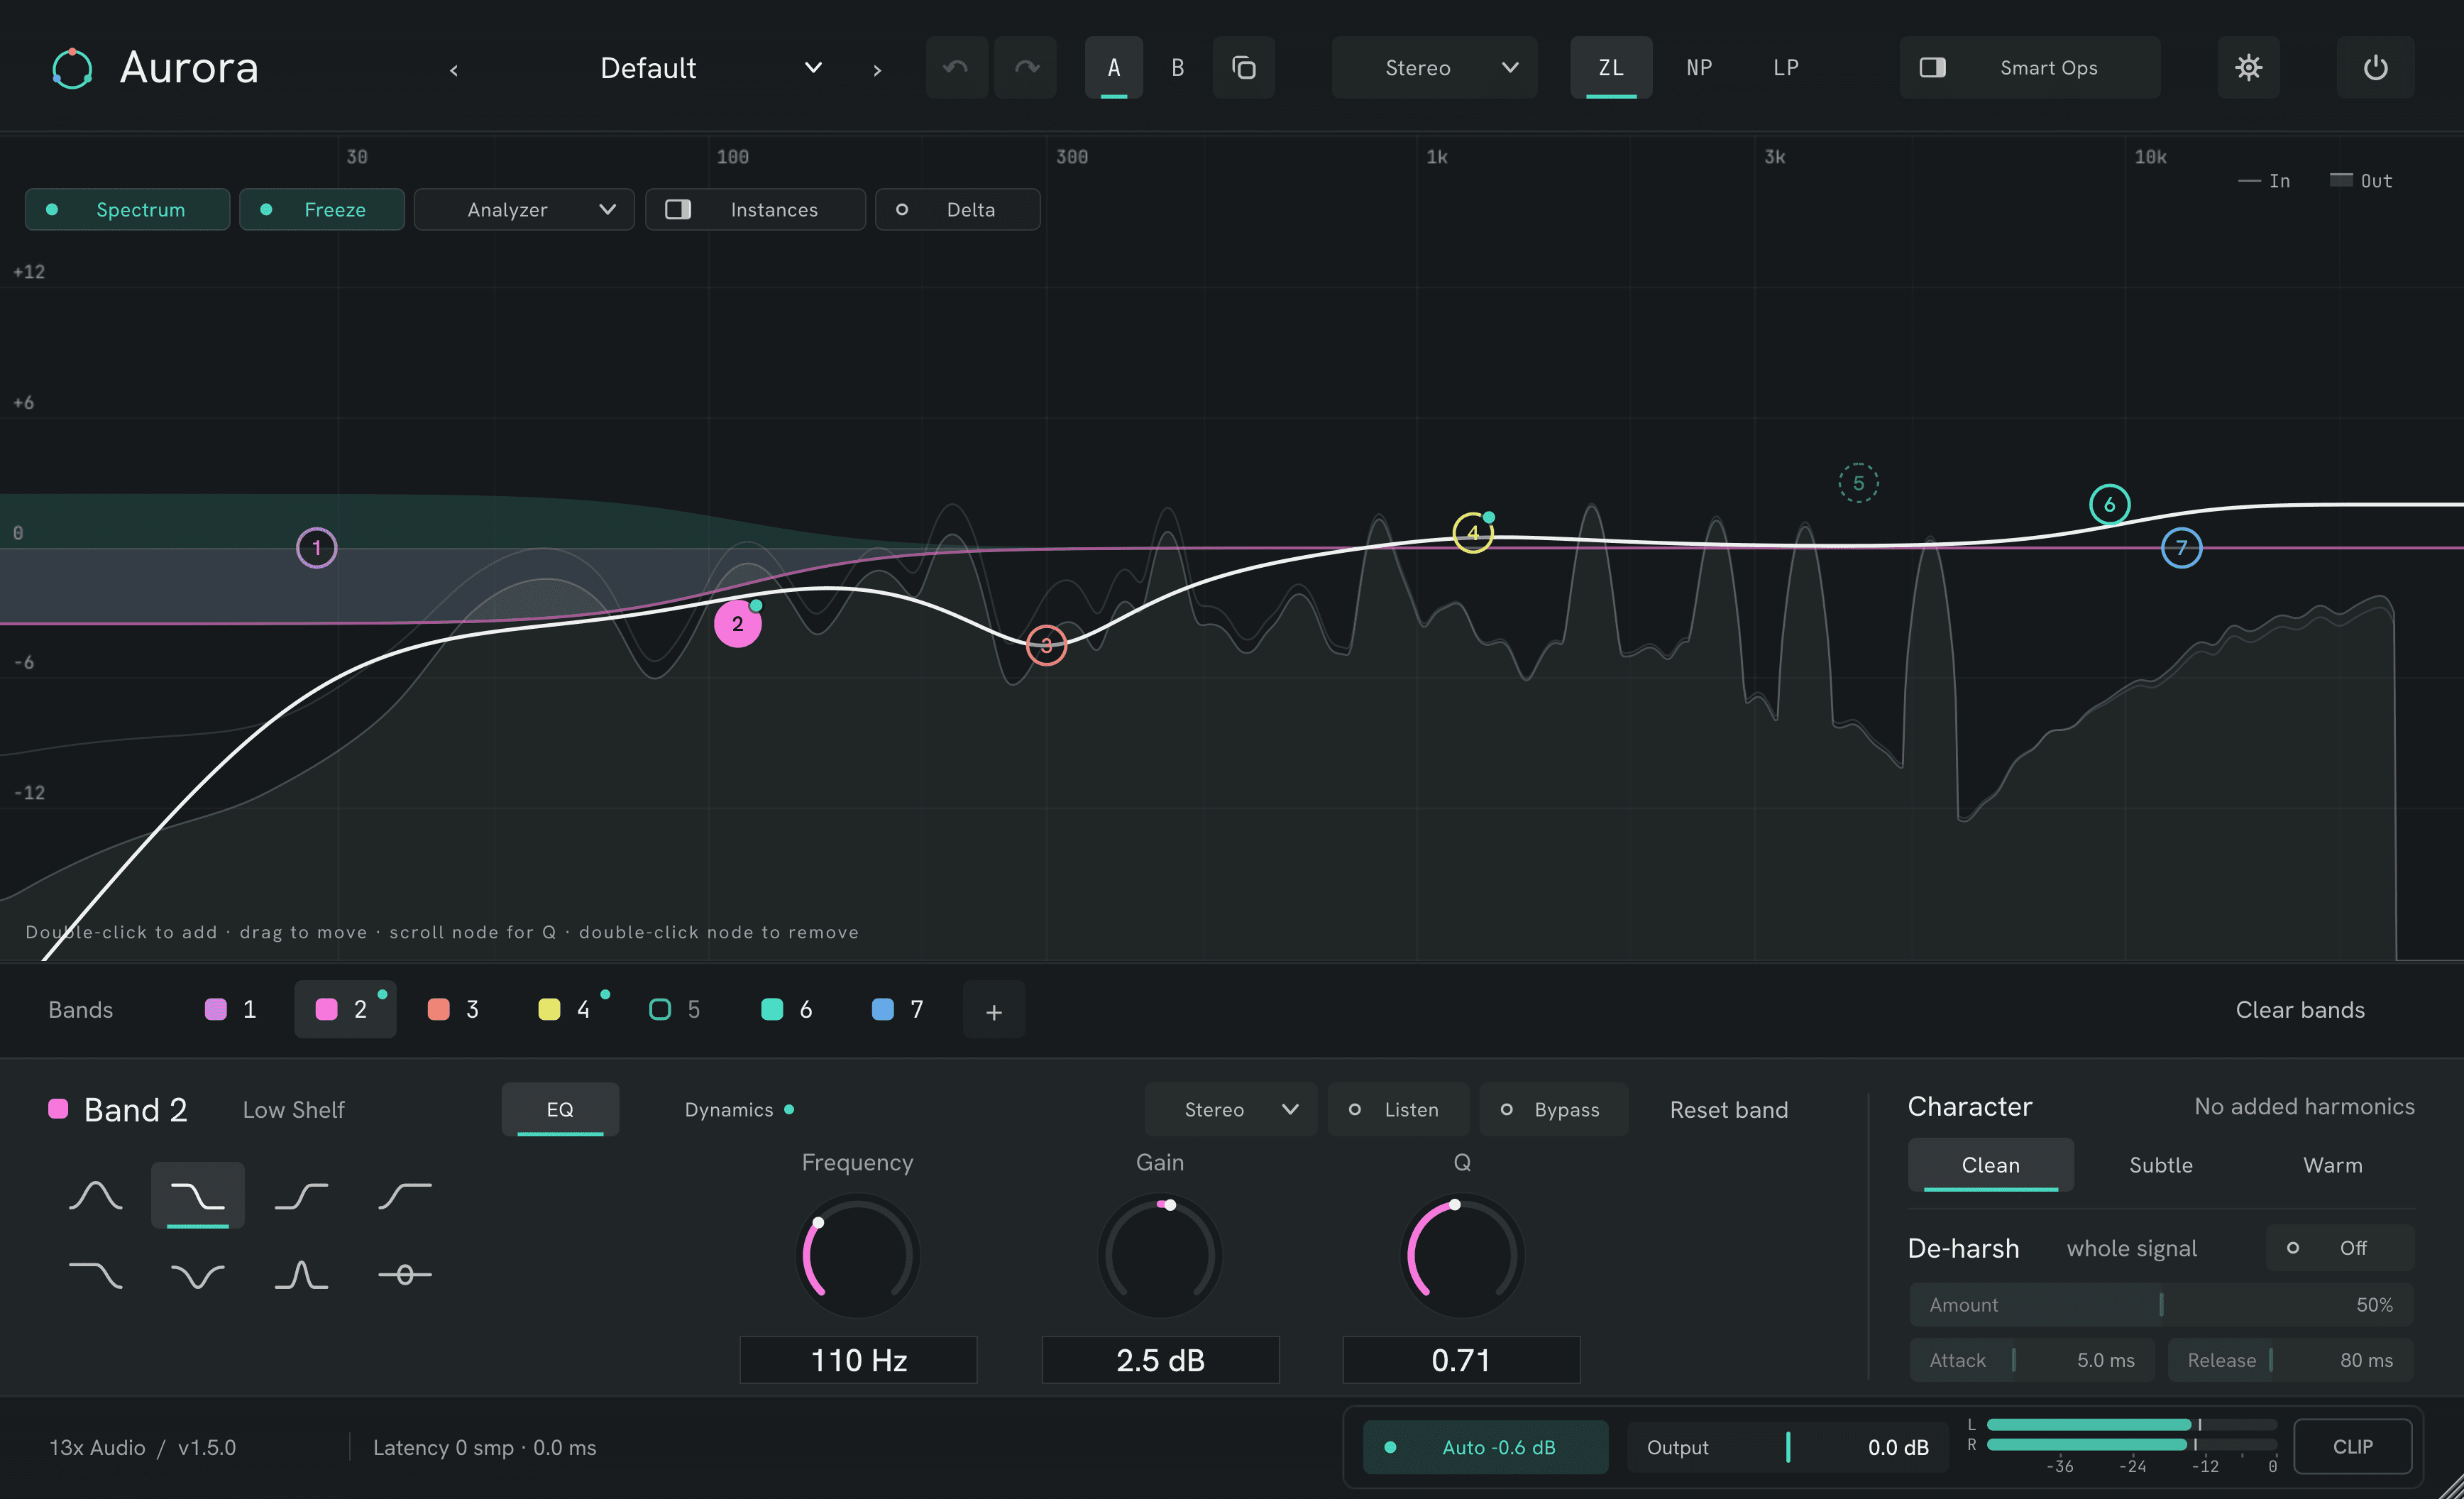Select the Bell filter shape
2464x1499 pixels.
95,1195
